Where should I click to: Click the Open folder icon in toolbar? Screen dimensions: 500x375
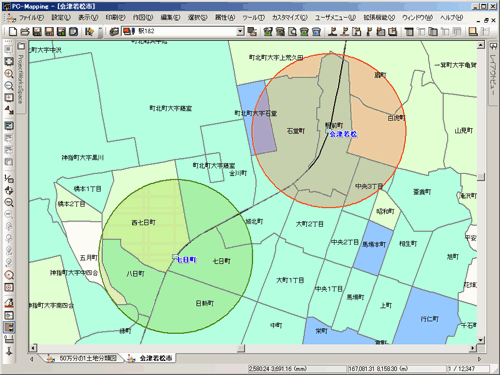pyautogui.click(x=25, y=32)
